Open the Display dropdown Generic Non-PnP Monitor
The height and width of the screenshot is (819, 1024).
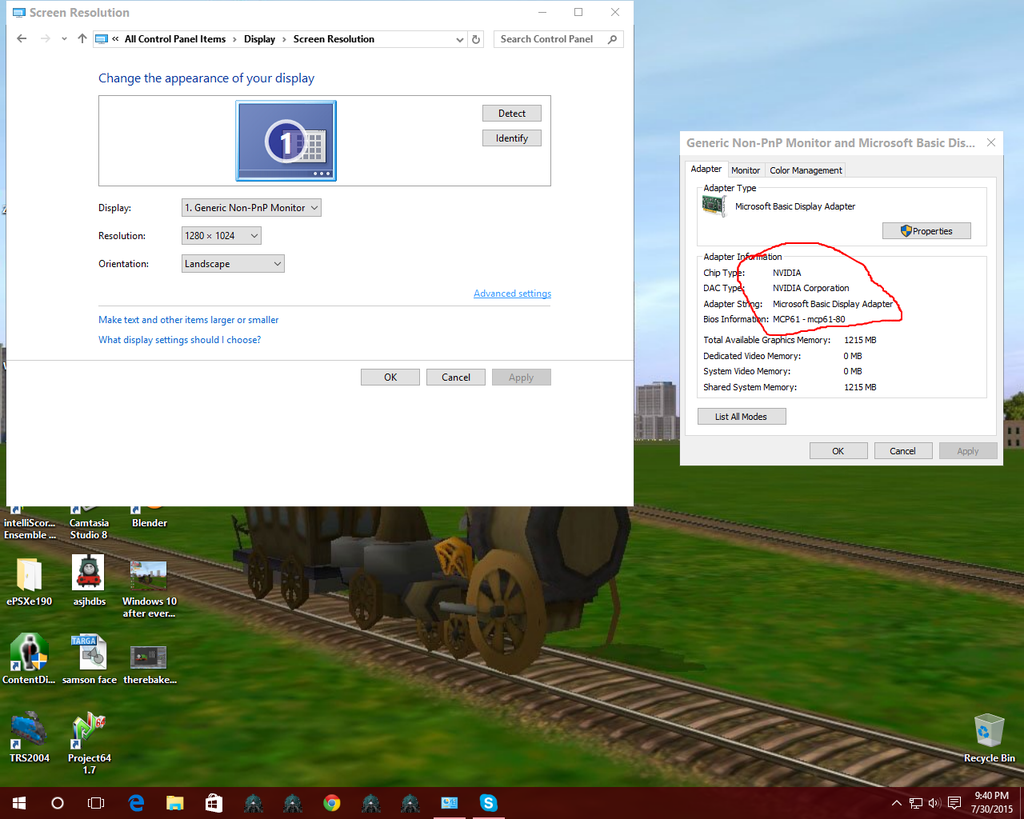251,208
